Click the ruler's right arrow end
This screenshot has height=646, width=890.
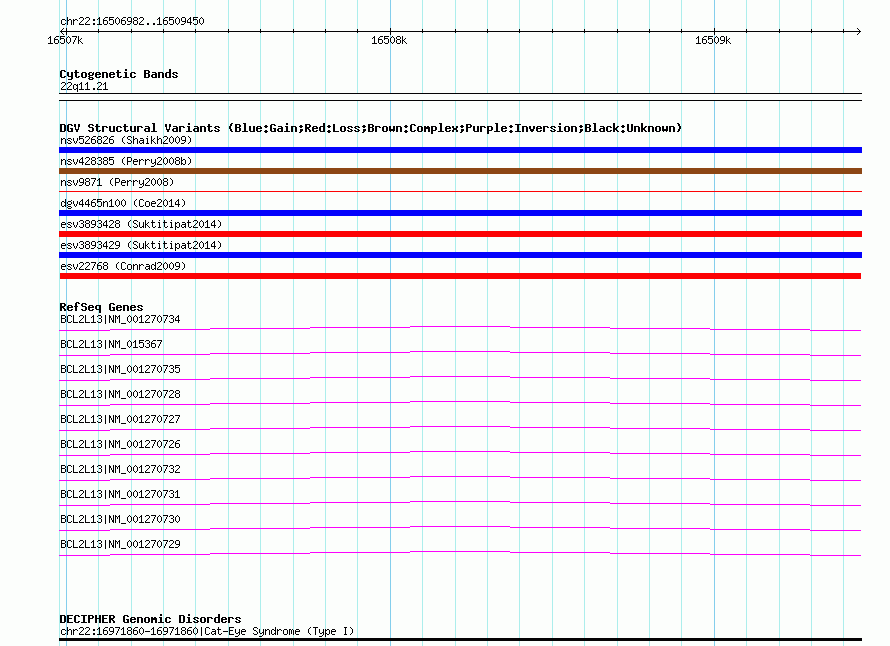(x=858, y=31)
